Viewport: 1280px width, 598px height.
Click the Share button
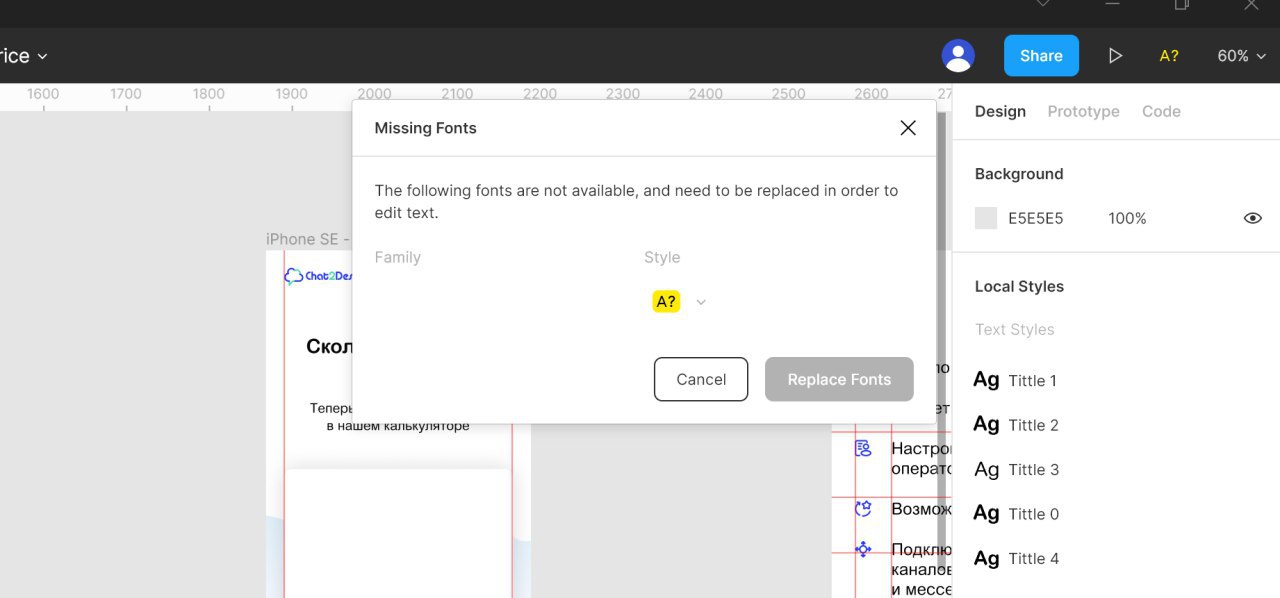point(1041,56)
